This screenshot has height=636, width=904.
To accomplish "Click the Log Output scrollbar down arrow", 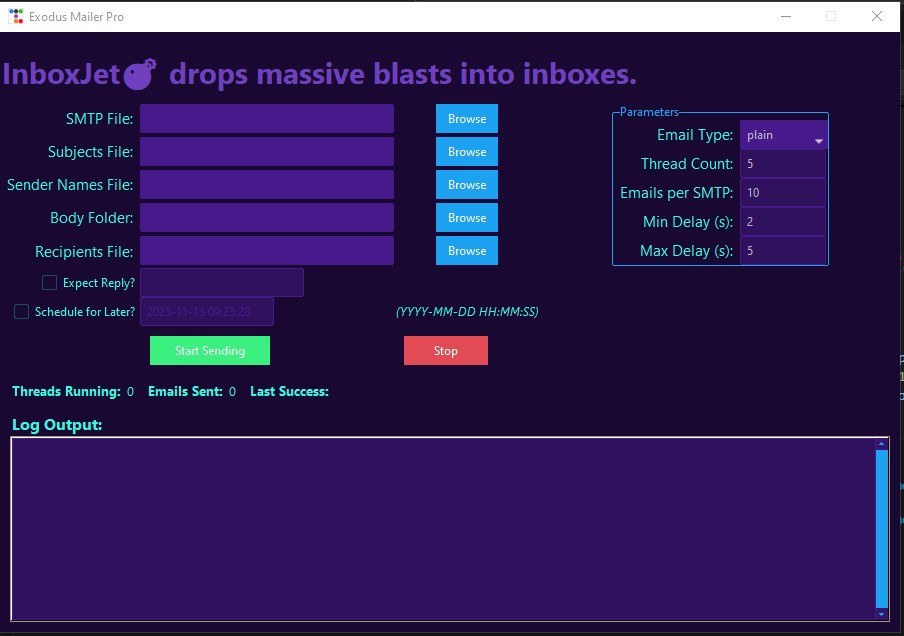I will (x=881, y=613).
